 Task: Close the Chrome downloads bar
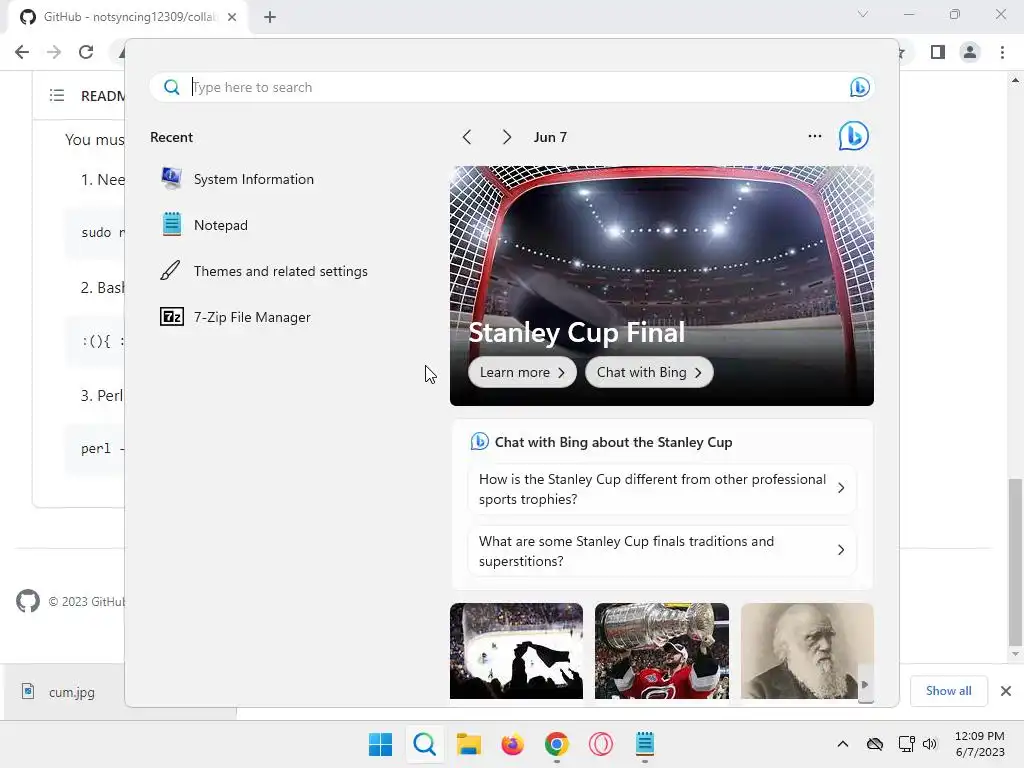pyautogui.click(x=1006, y=691)
